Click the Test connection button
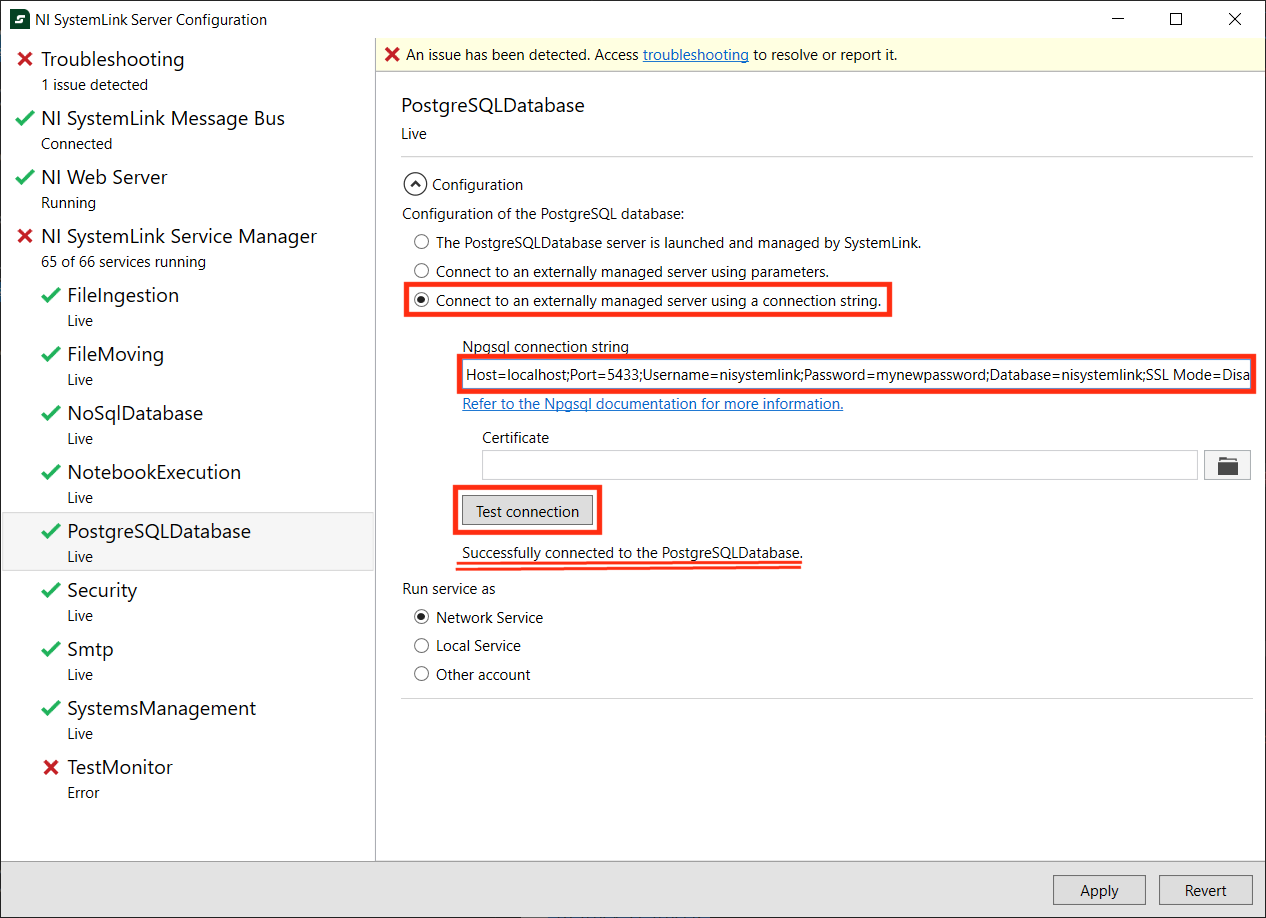 [527, 511]
